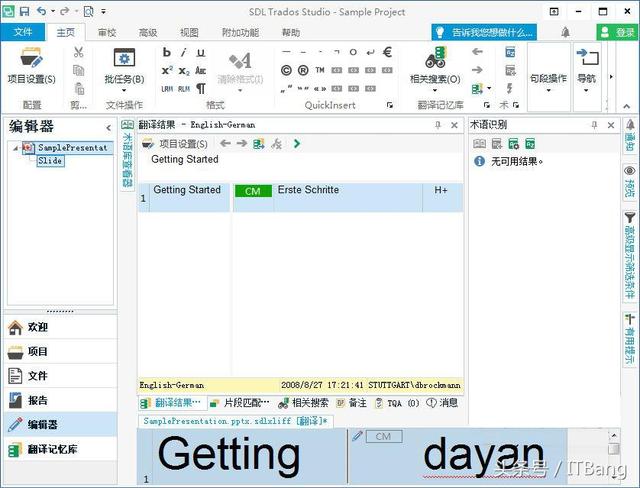Toggle bold formatting

coord(167,52)
